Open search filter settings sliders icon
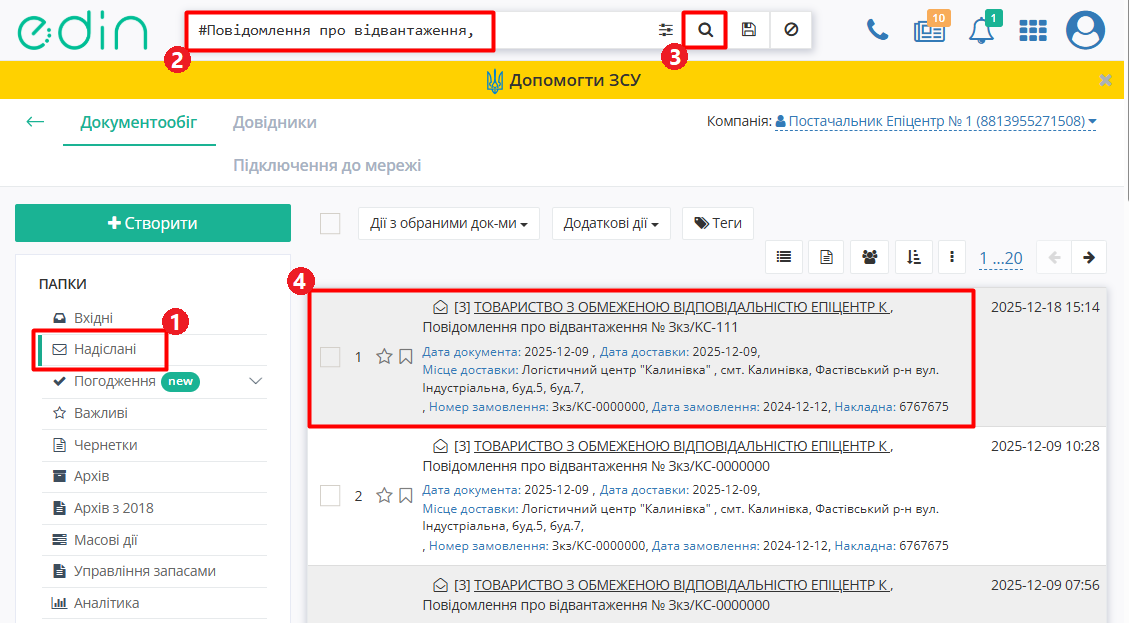 coord(665,30)
